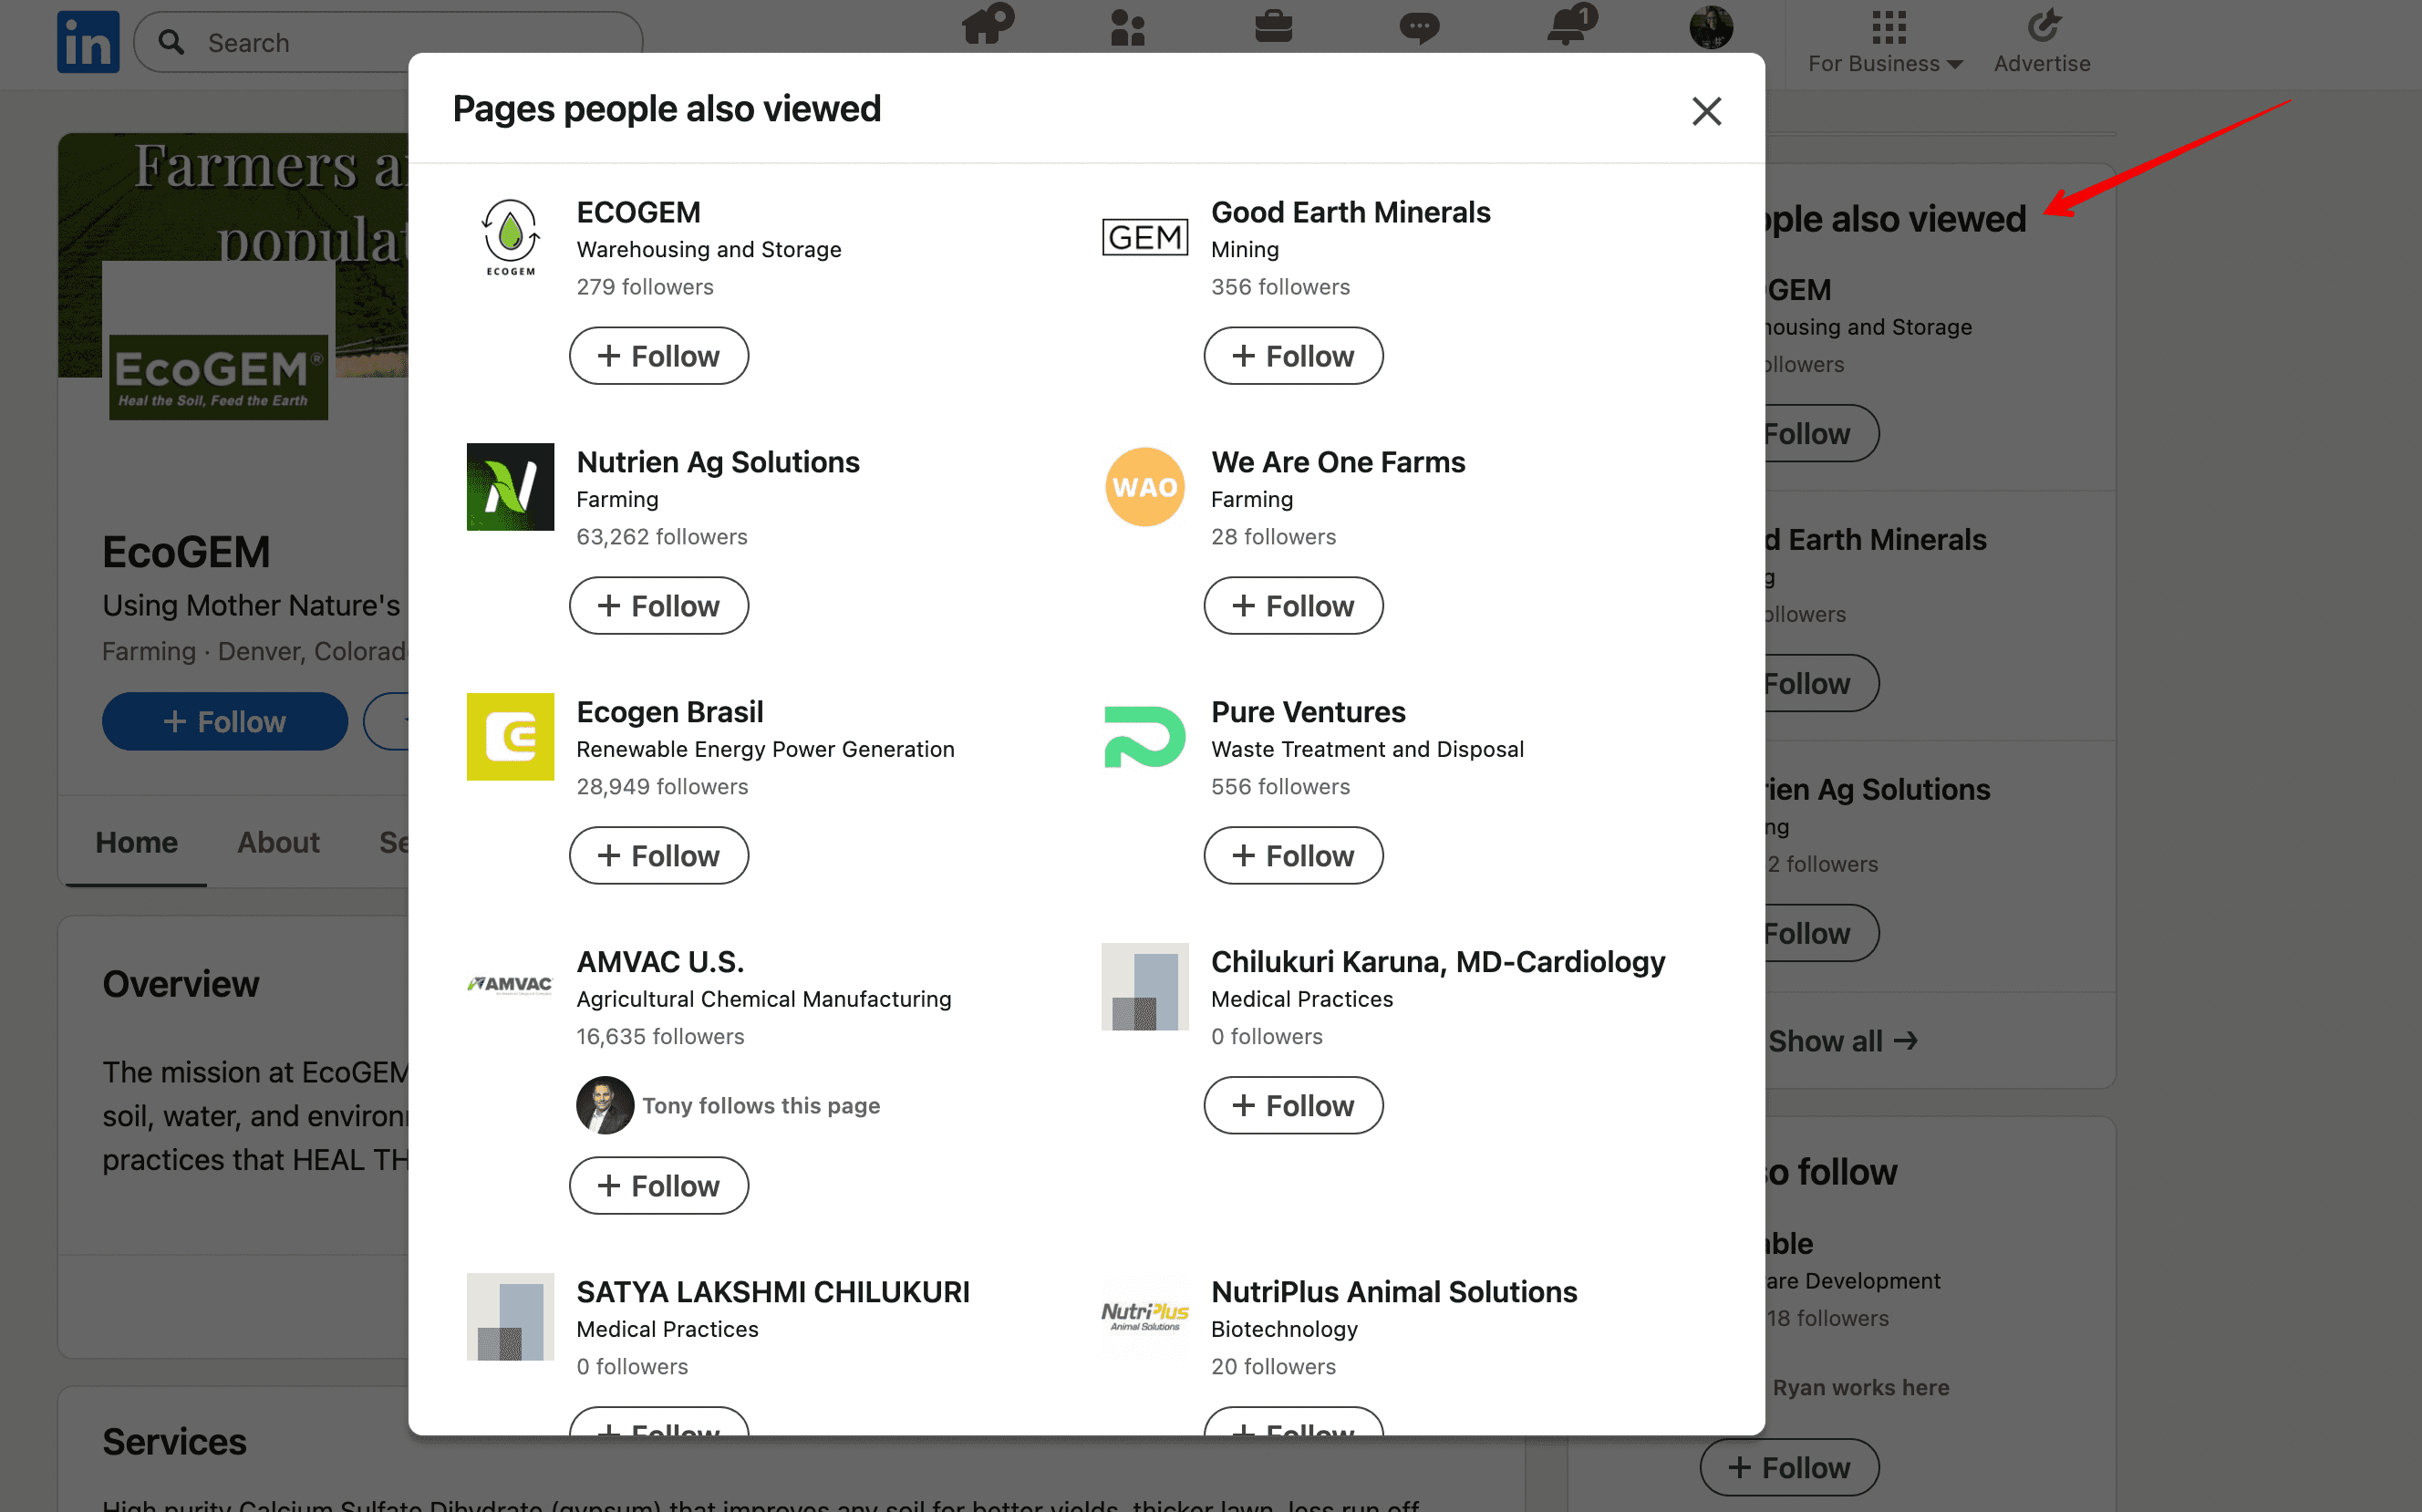The image size is (2422, 1512).
Task: Open My Network from the navigation bar
Action: click(x=1126, y=28)
